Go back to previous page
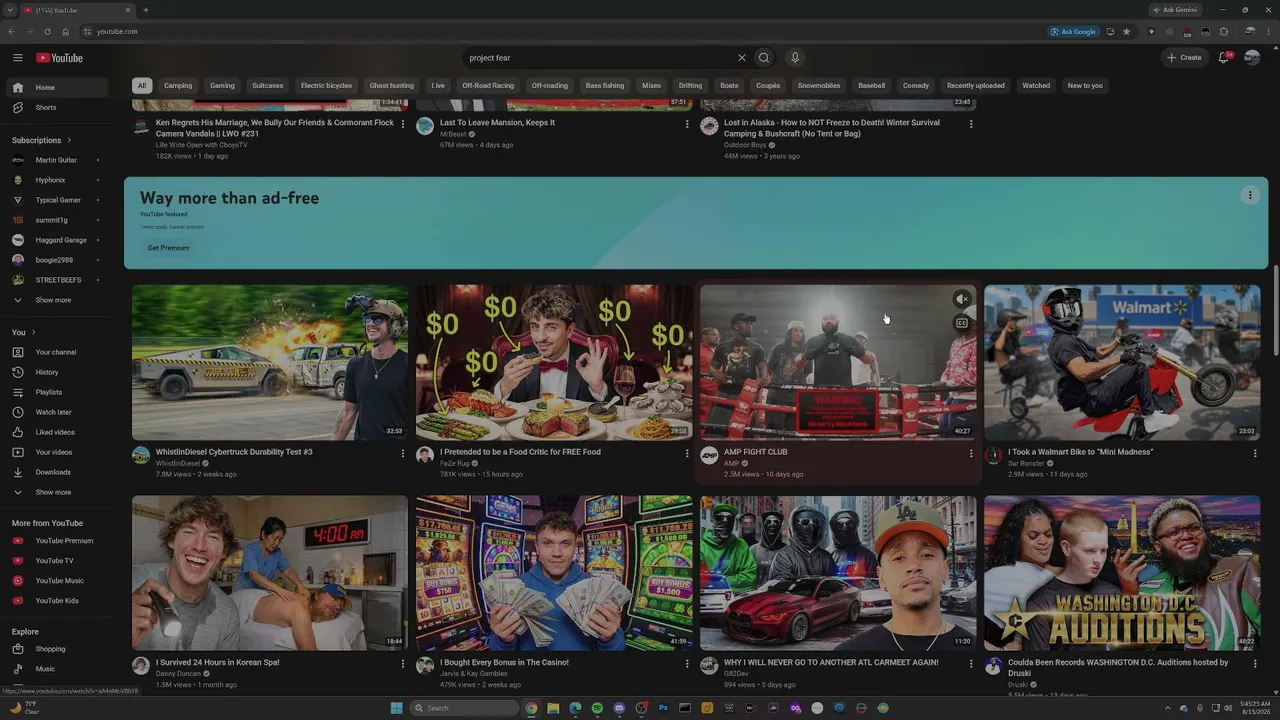Viewport: 1280px width, 720px height. coord(11,32)
